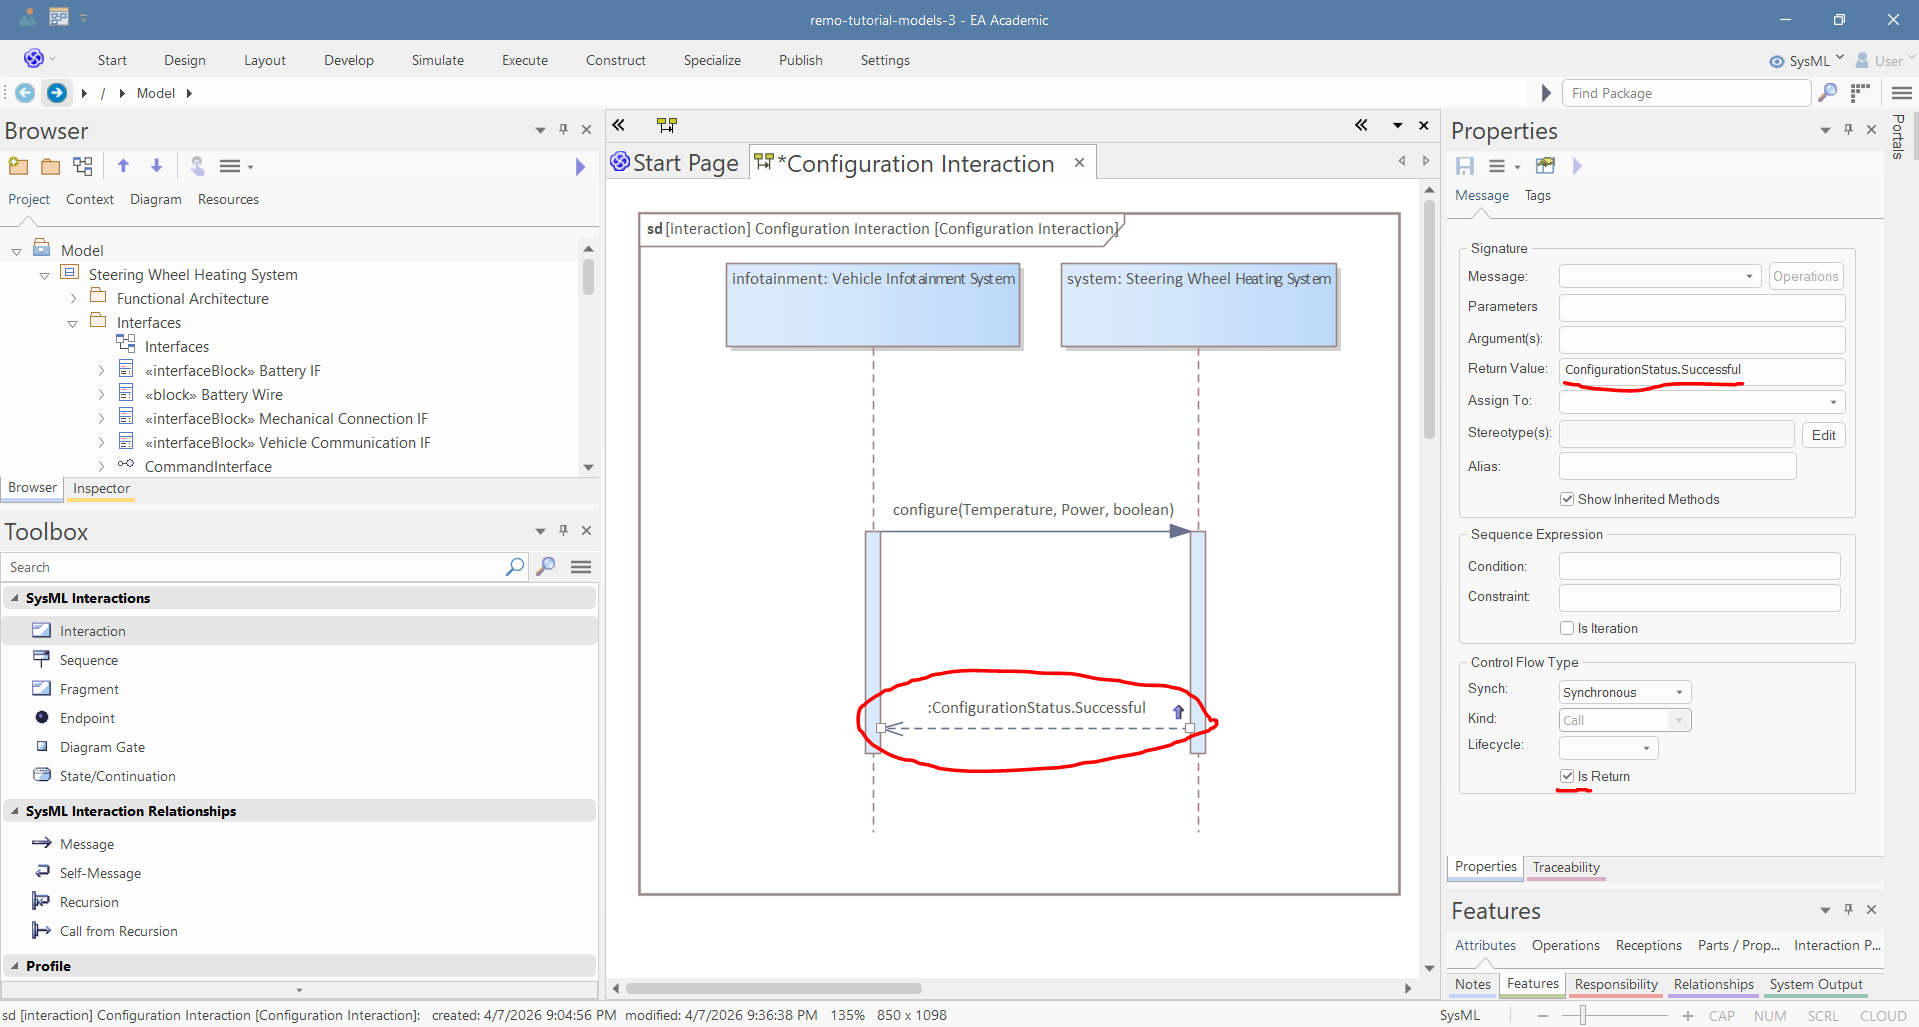
Task: Click the Return Value input field
Action: coord(1701,370)
